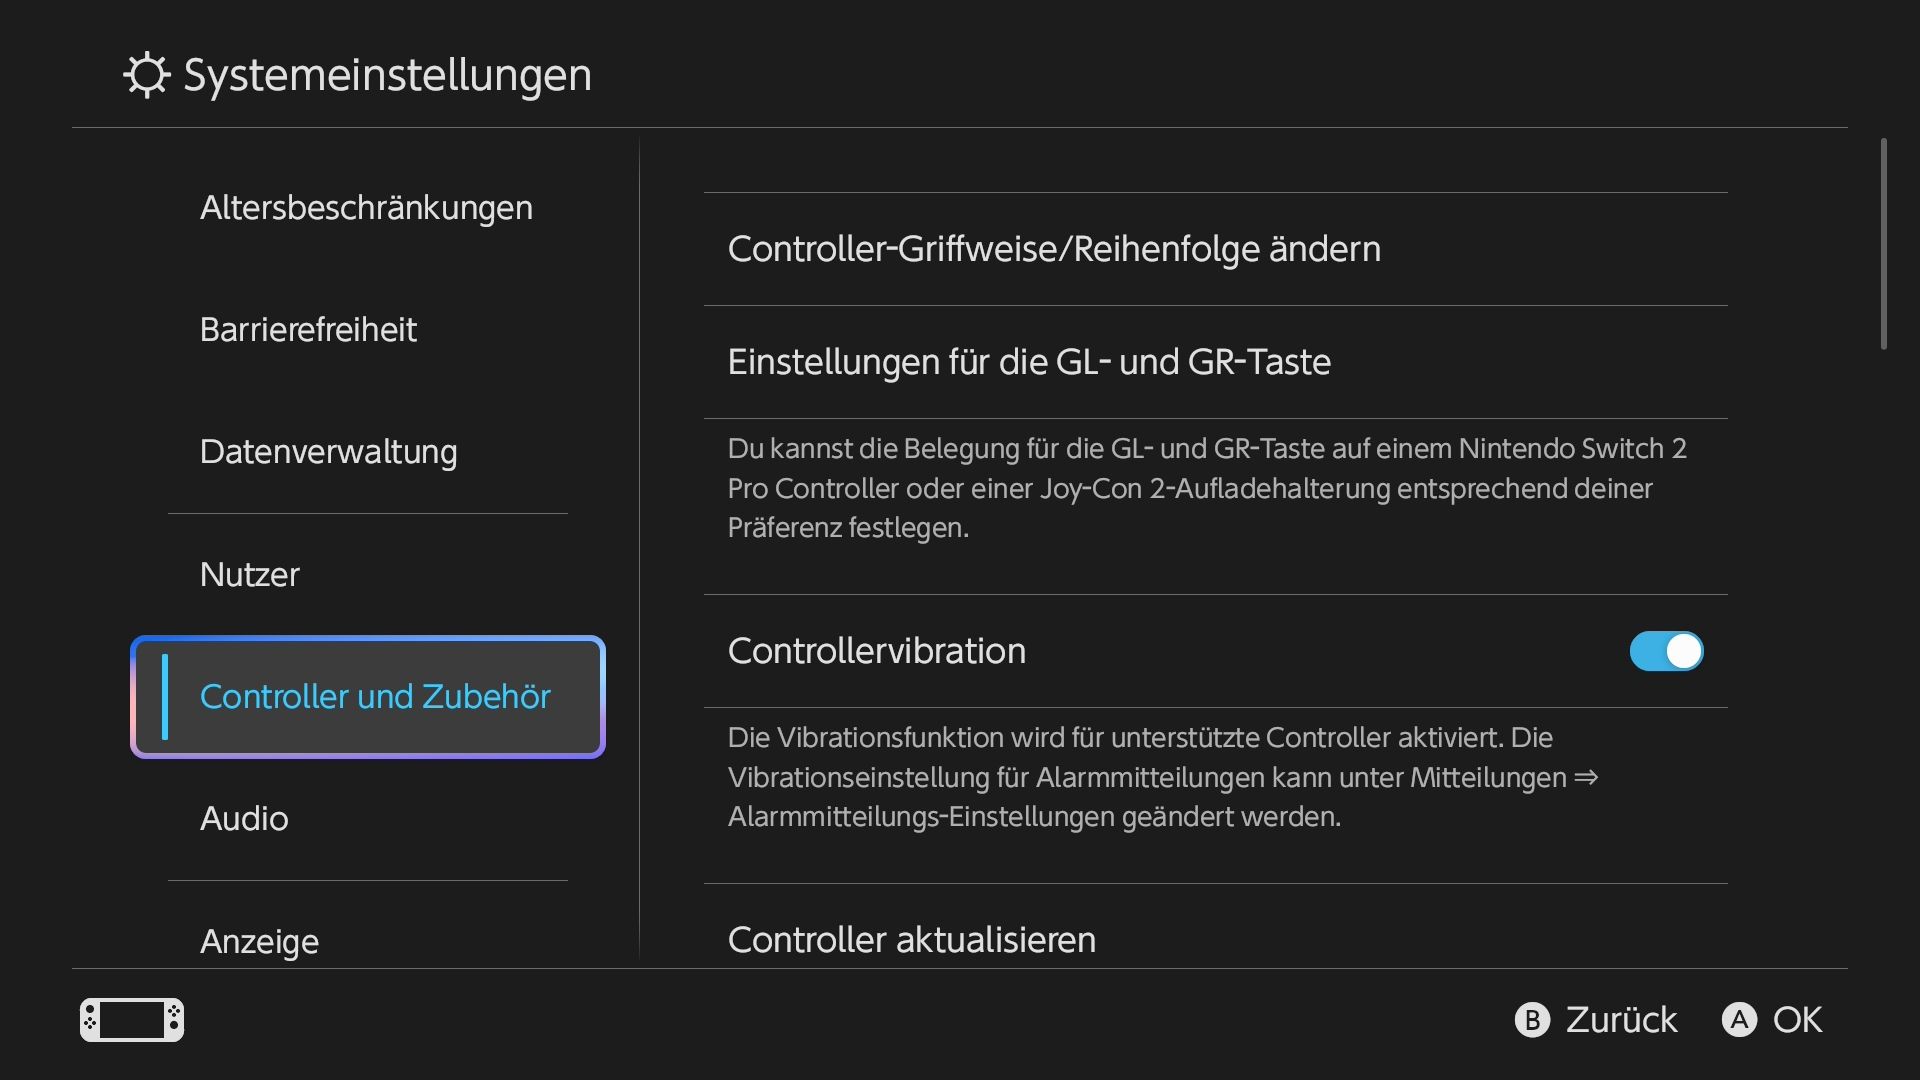1920x1080 pixels.
Task: Click the Controllervibration row label
Action: tap(877, 651)
